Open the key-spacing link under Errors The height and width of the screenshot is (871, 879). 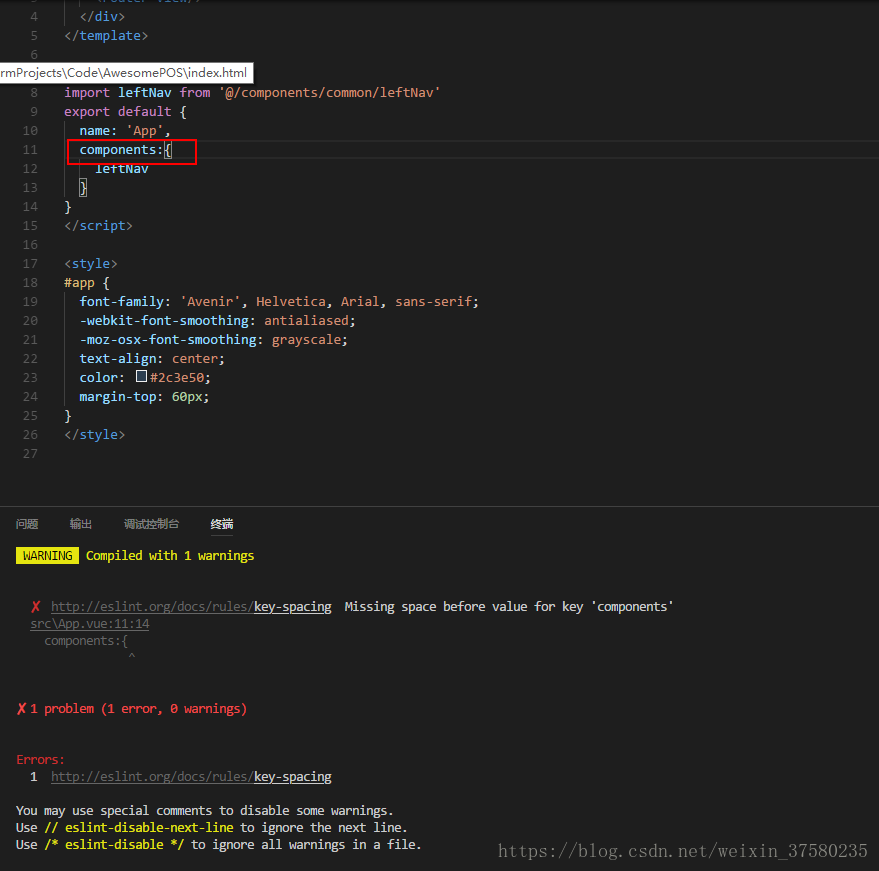191,777
